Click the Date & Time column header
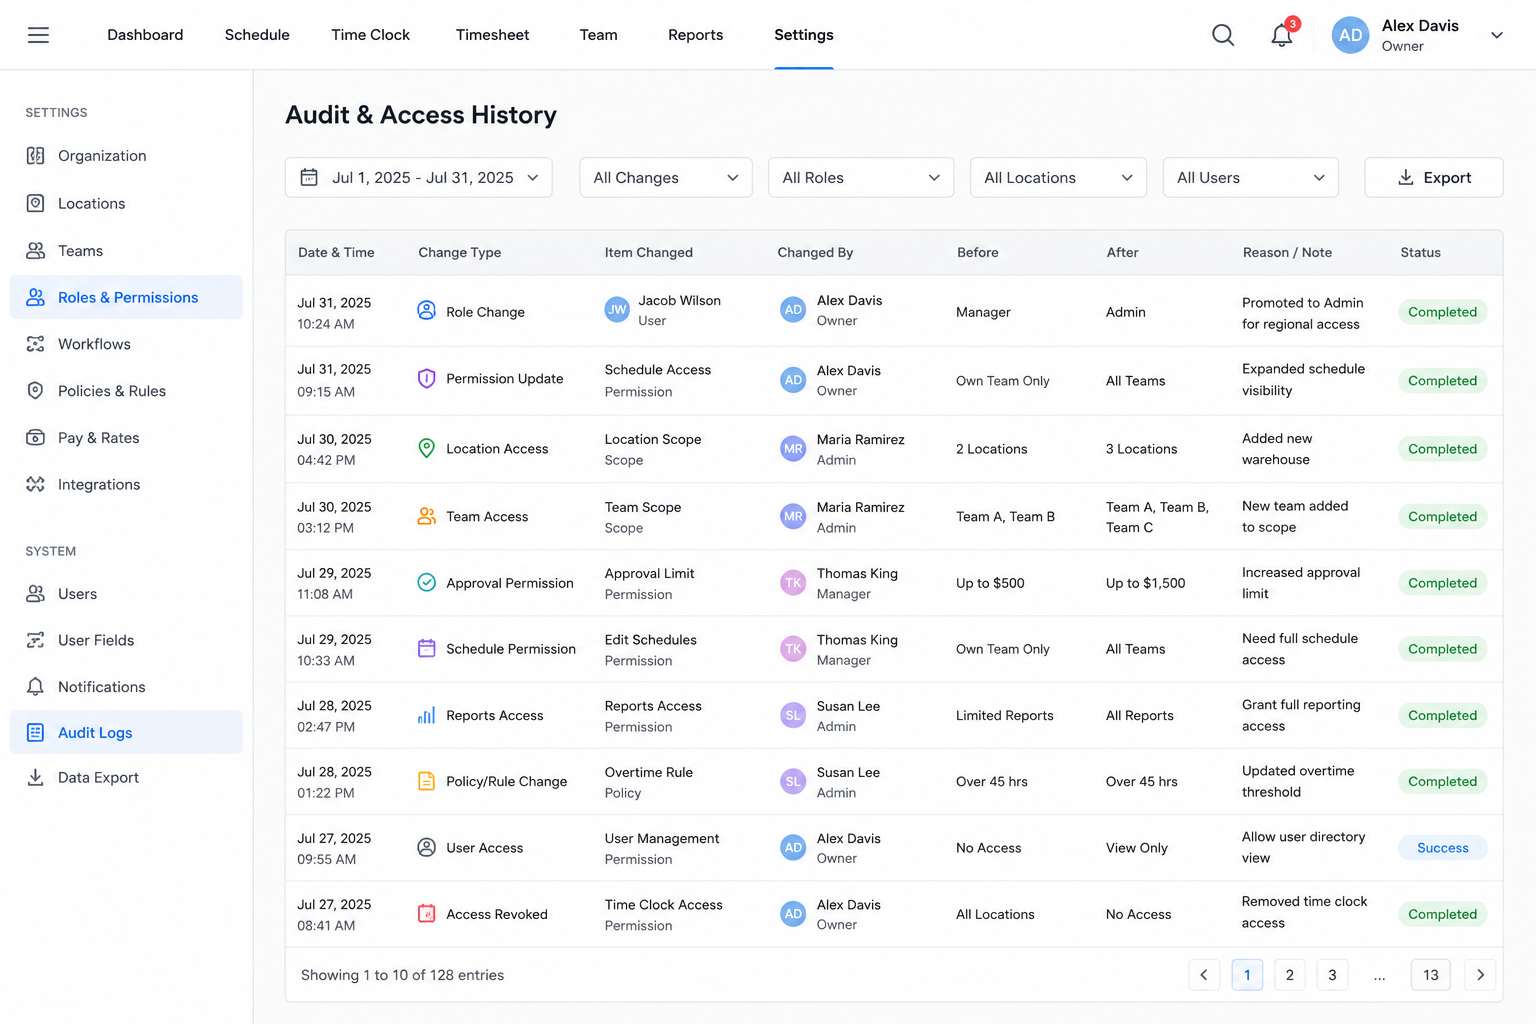1536x1024 pixels. tap(336, 252)
